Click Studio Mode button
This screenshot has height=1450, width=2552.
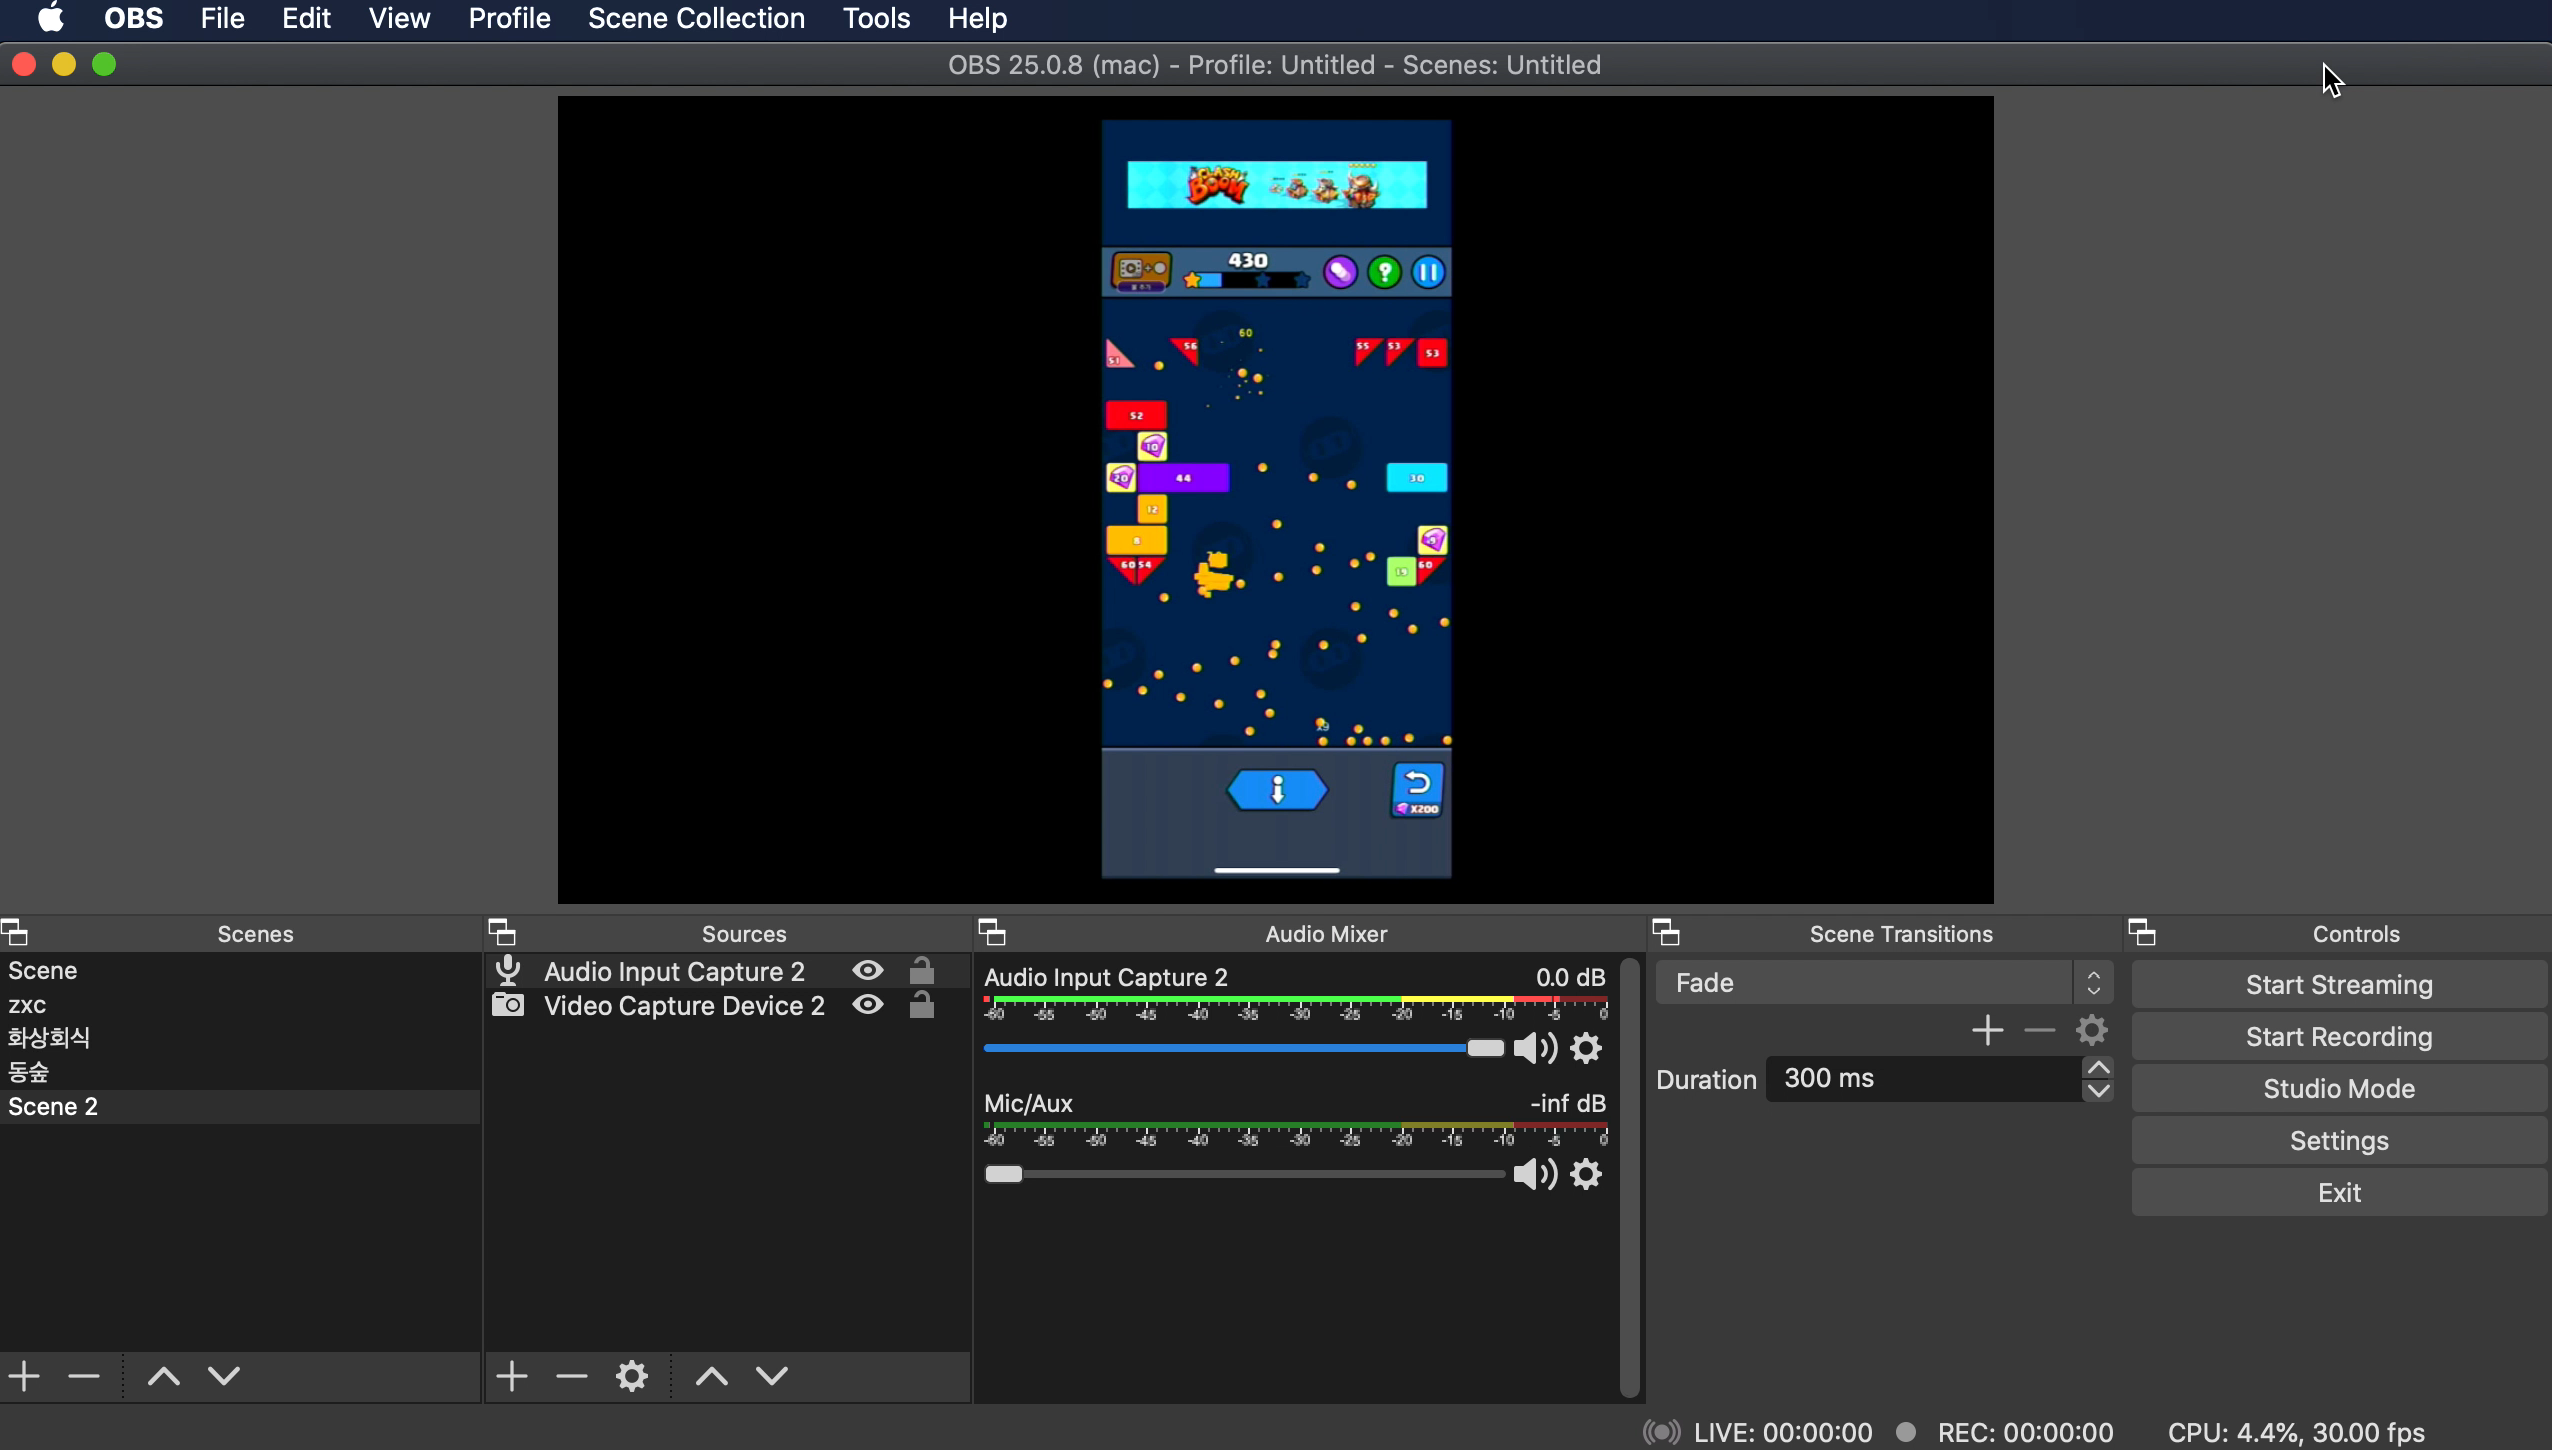pyautogui.click(x=2338, y=1089)
